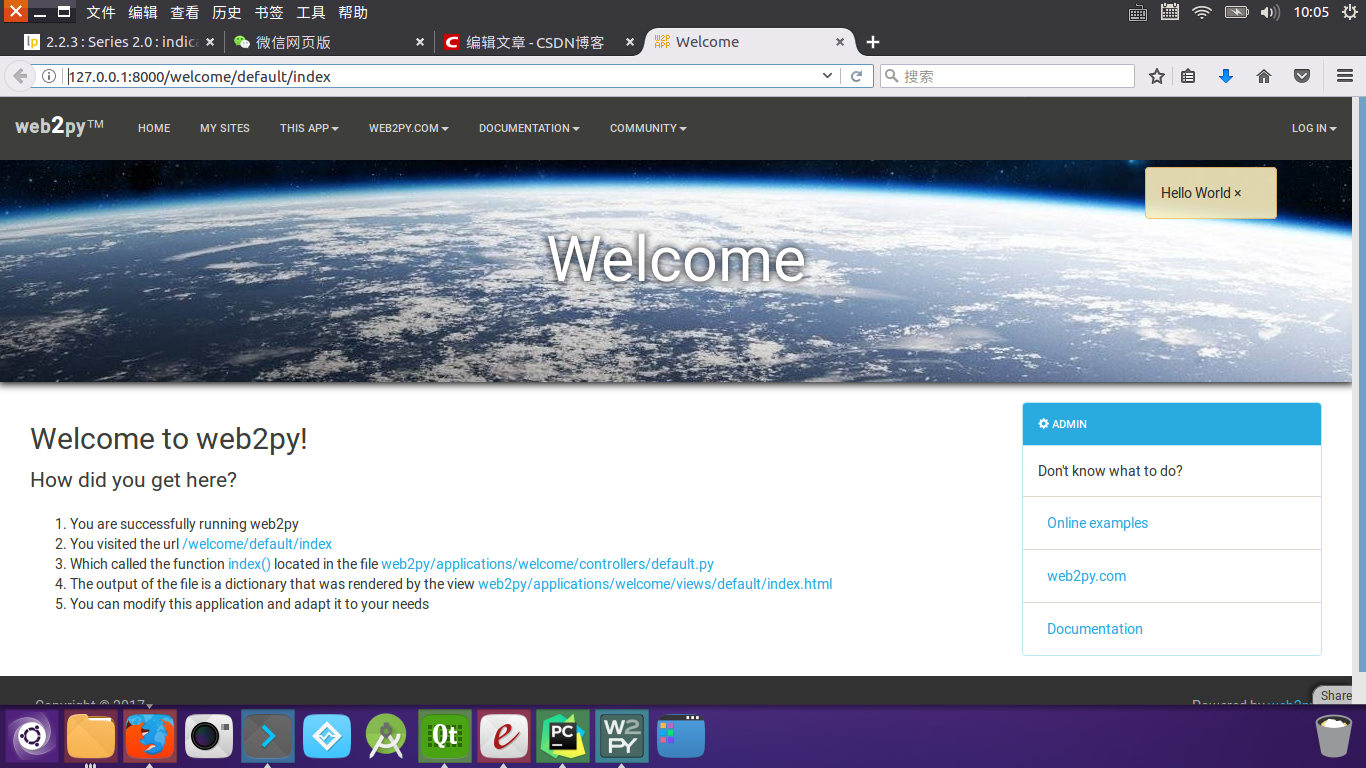1366x768 pixels.
Task: Switch to the 微信网页版 tab
Action: [x=329, y=42]
